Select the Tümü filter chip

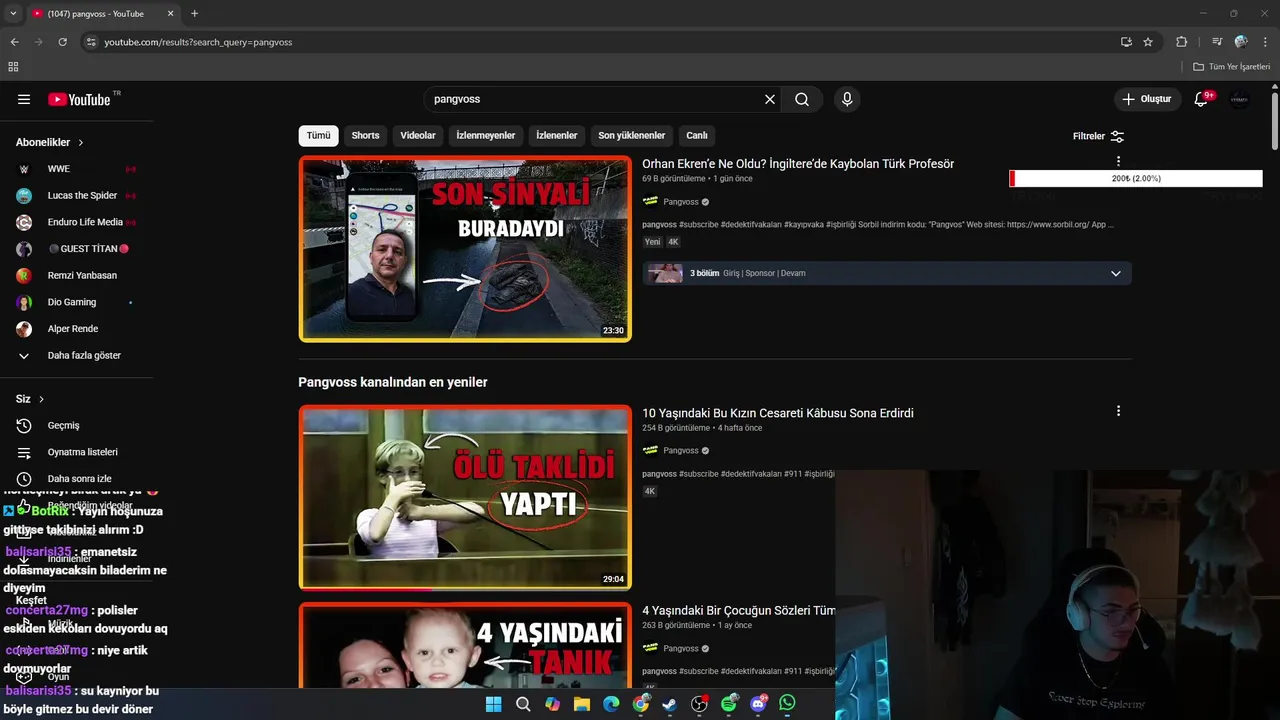point(318,135)
